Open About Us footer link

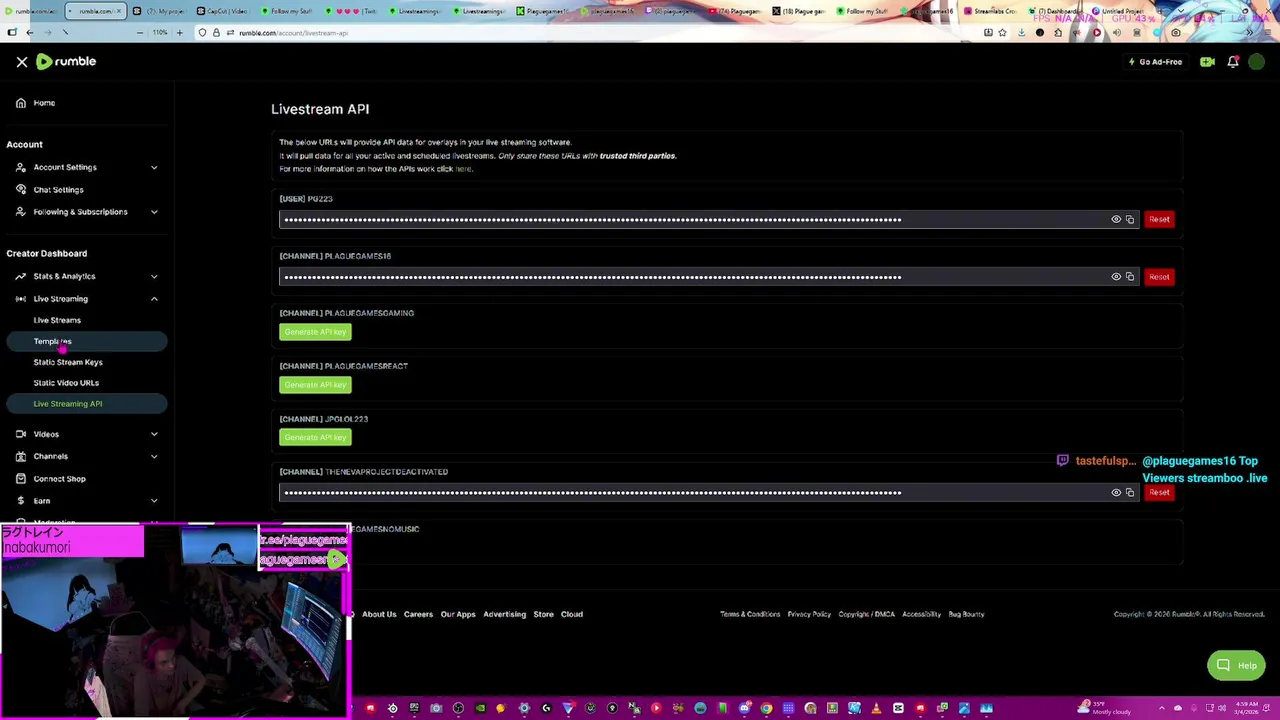point(379,614)
